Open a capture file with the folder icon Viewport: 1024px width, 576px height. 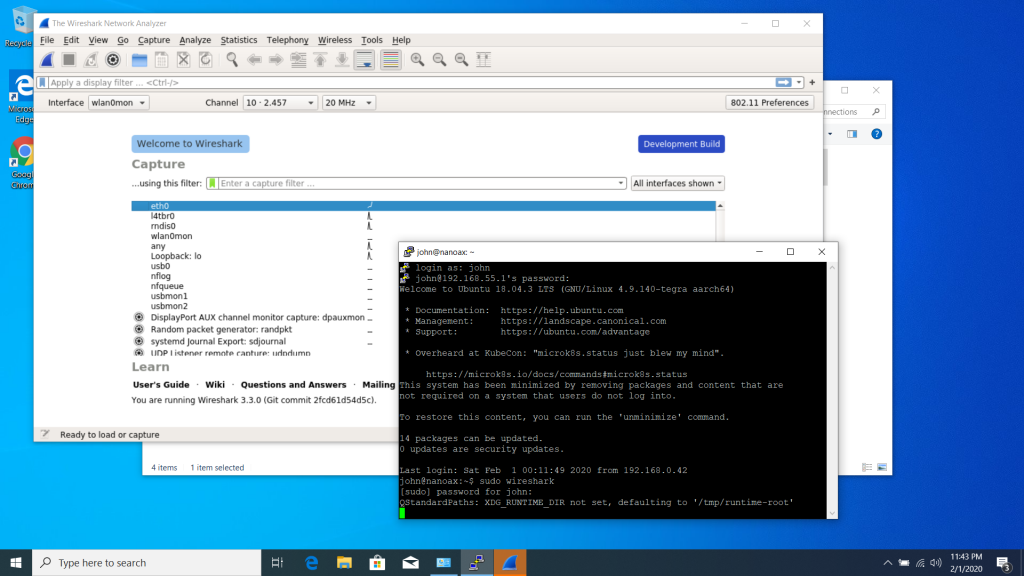[139, 60]
